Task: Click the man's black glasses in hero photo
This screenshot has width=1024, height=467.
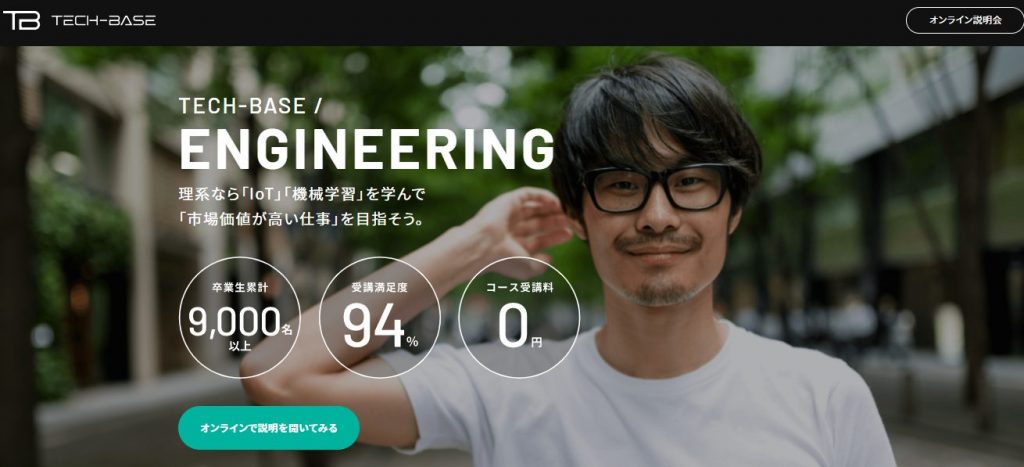Action: (655, 188)
